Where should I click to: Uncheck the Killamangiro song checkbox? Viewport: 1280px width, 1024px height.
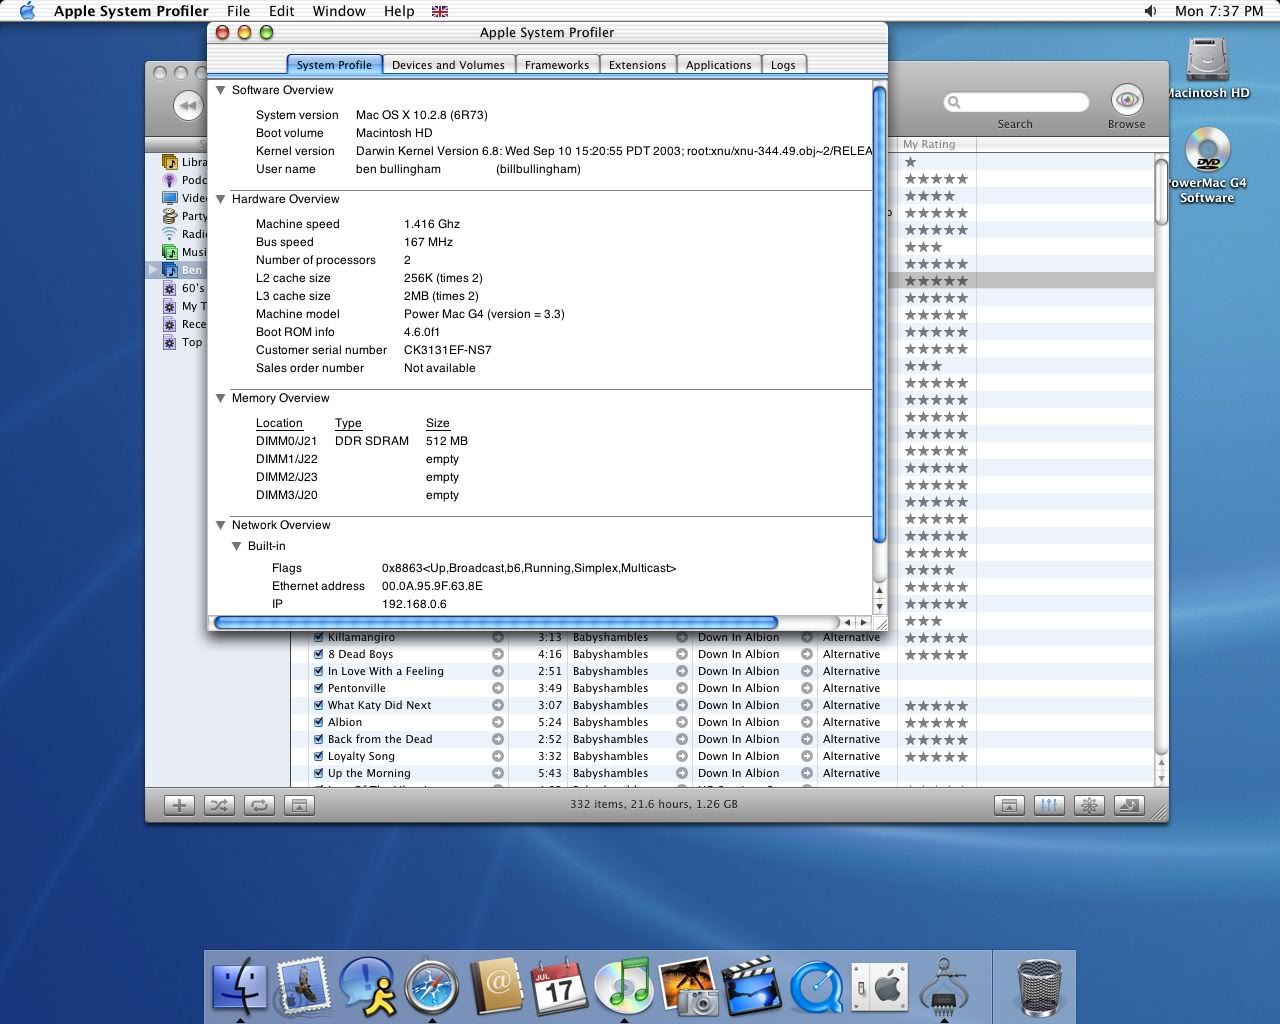tap(318, 637)
